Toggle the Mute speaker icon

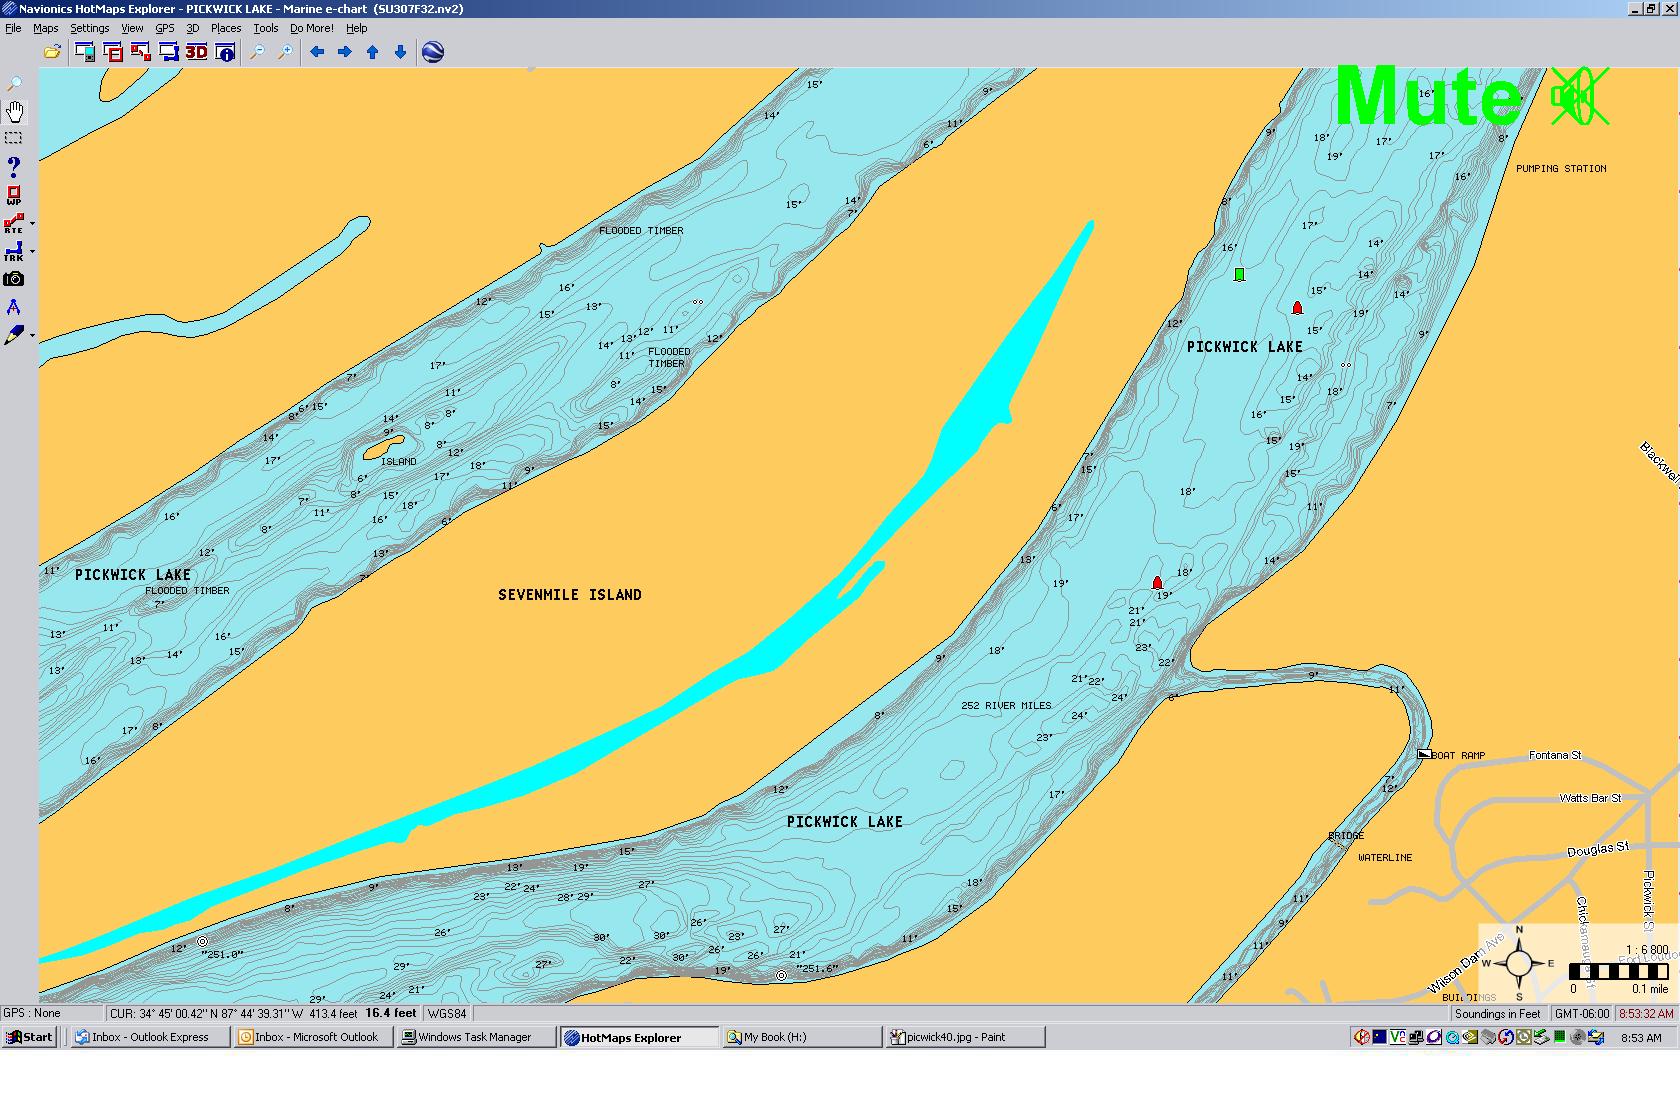(1578, 97)
